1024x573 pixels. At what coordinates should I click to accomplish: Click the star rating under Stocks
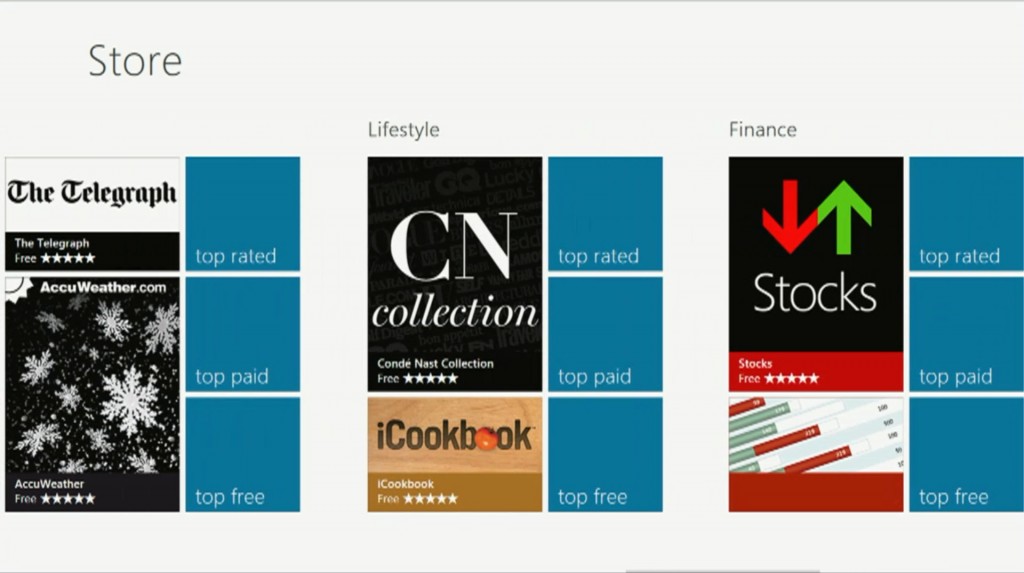[x=792, y=378]
